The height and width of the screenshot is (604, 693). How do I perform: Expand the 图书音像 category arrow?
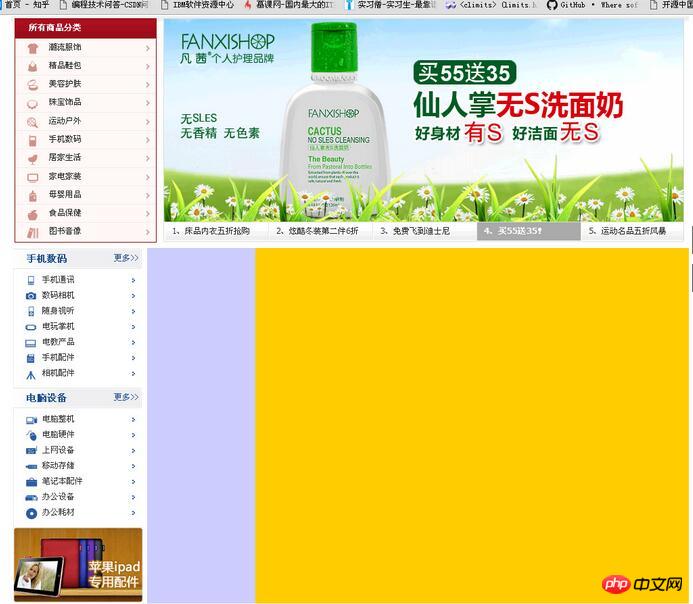click(x=148, y=232)
